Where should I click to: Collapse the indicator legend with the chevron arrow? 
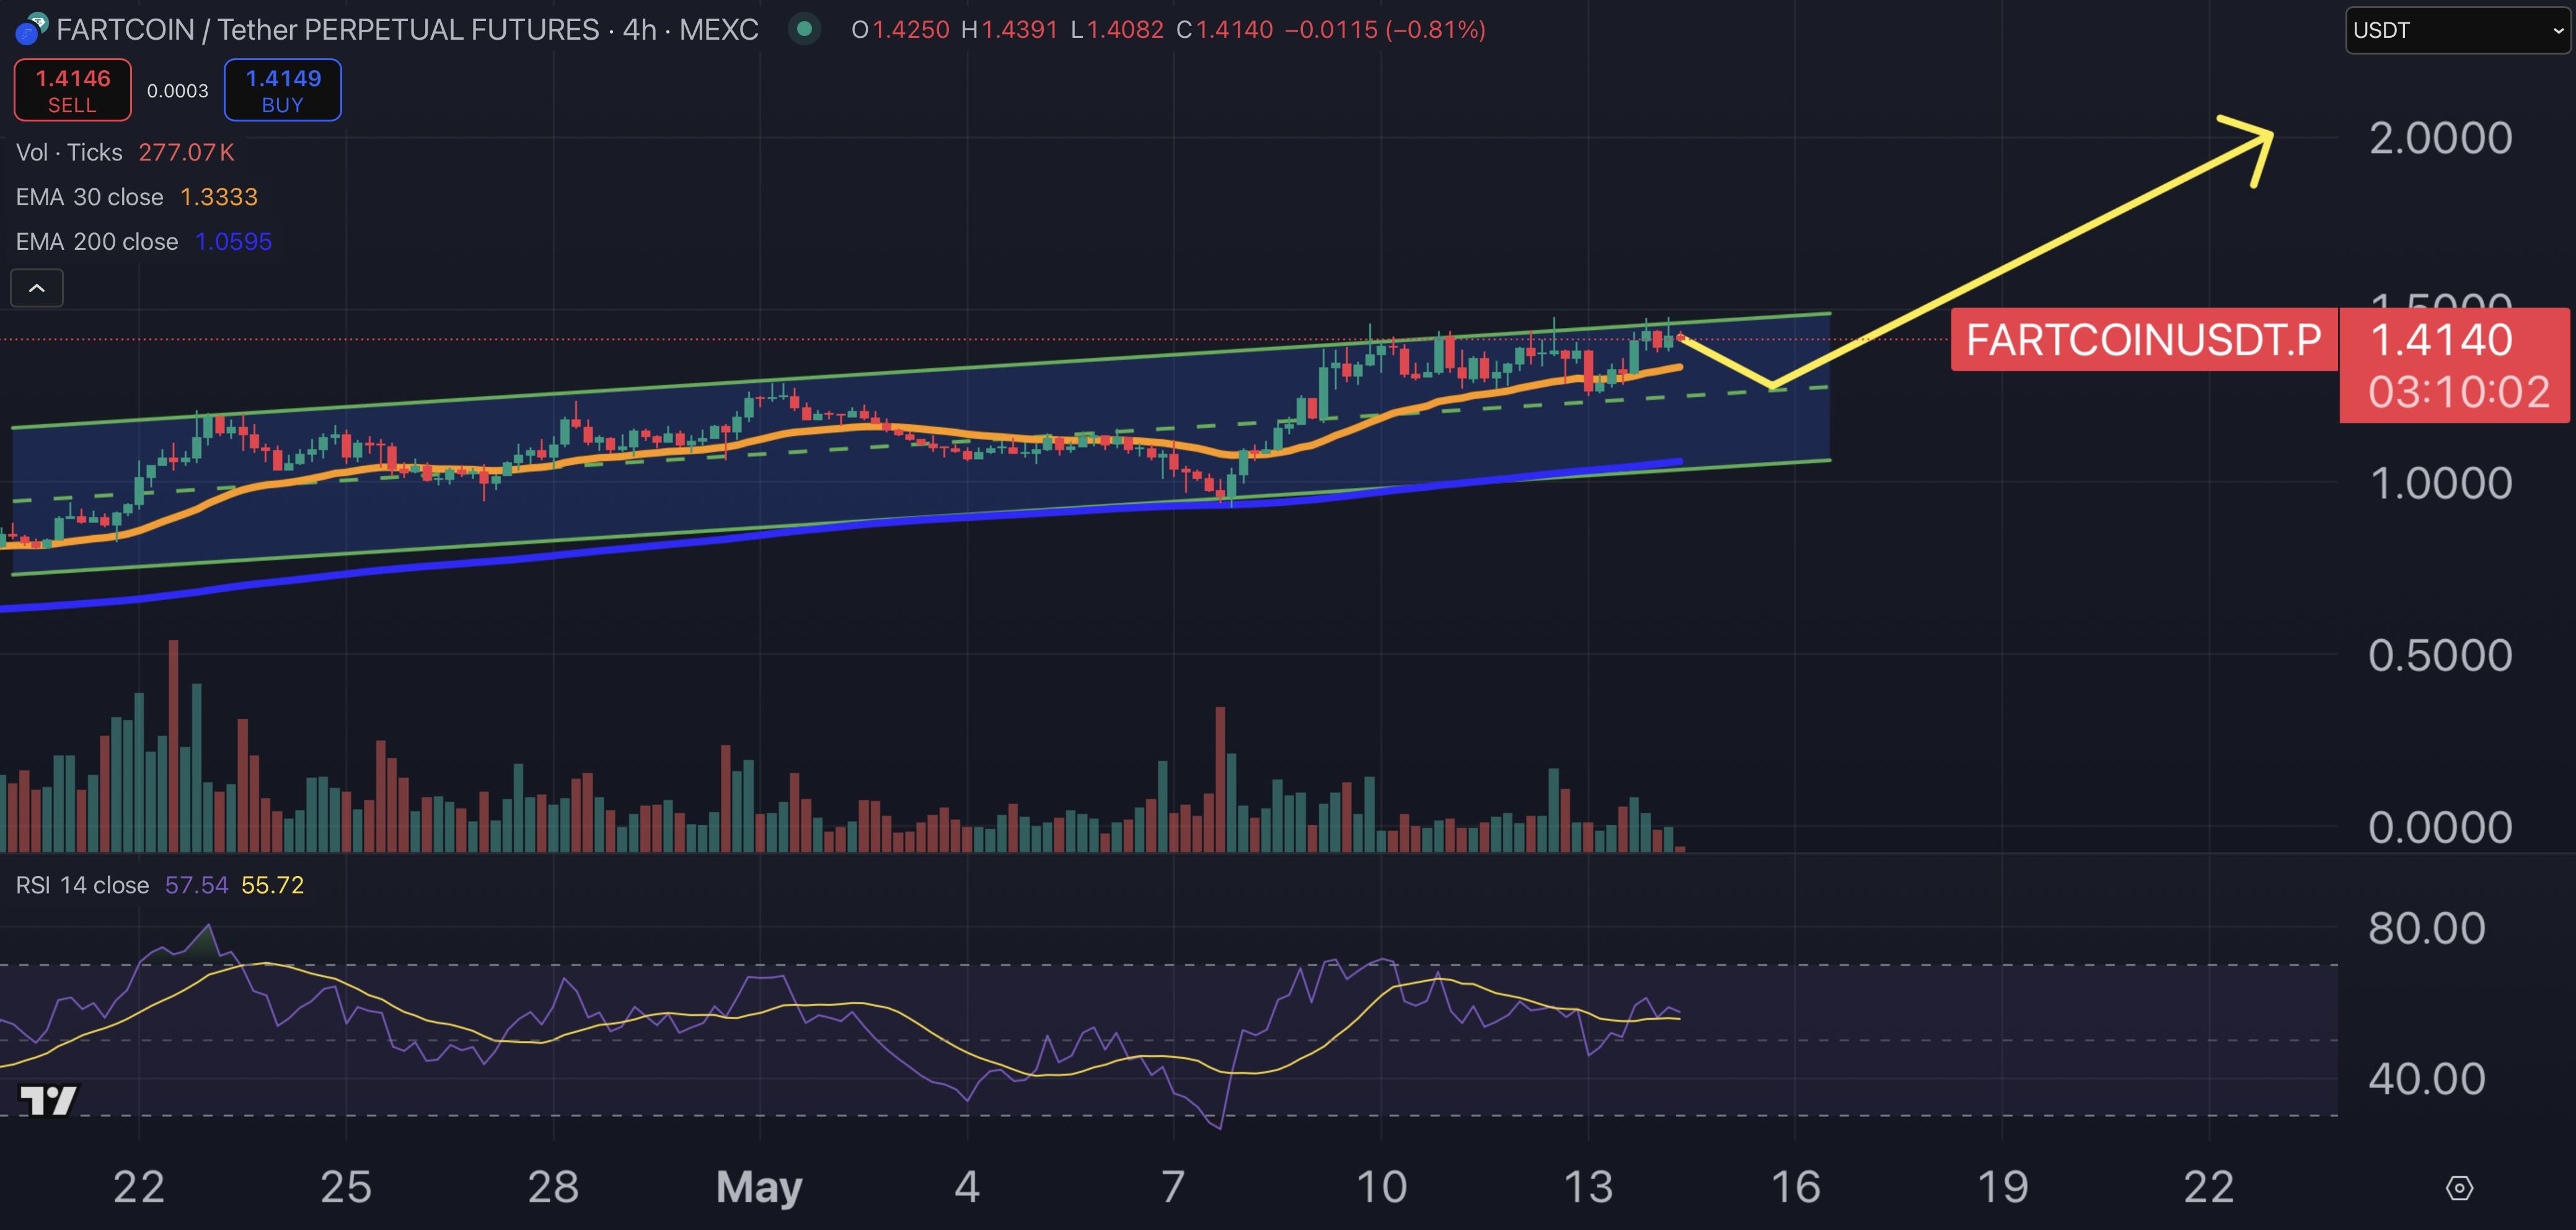point(36,288)
